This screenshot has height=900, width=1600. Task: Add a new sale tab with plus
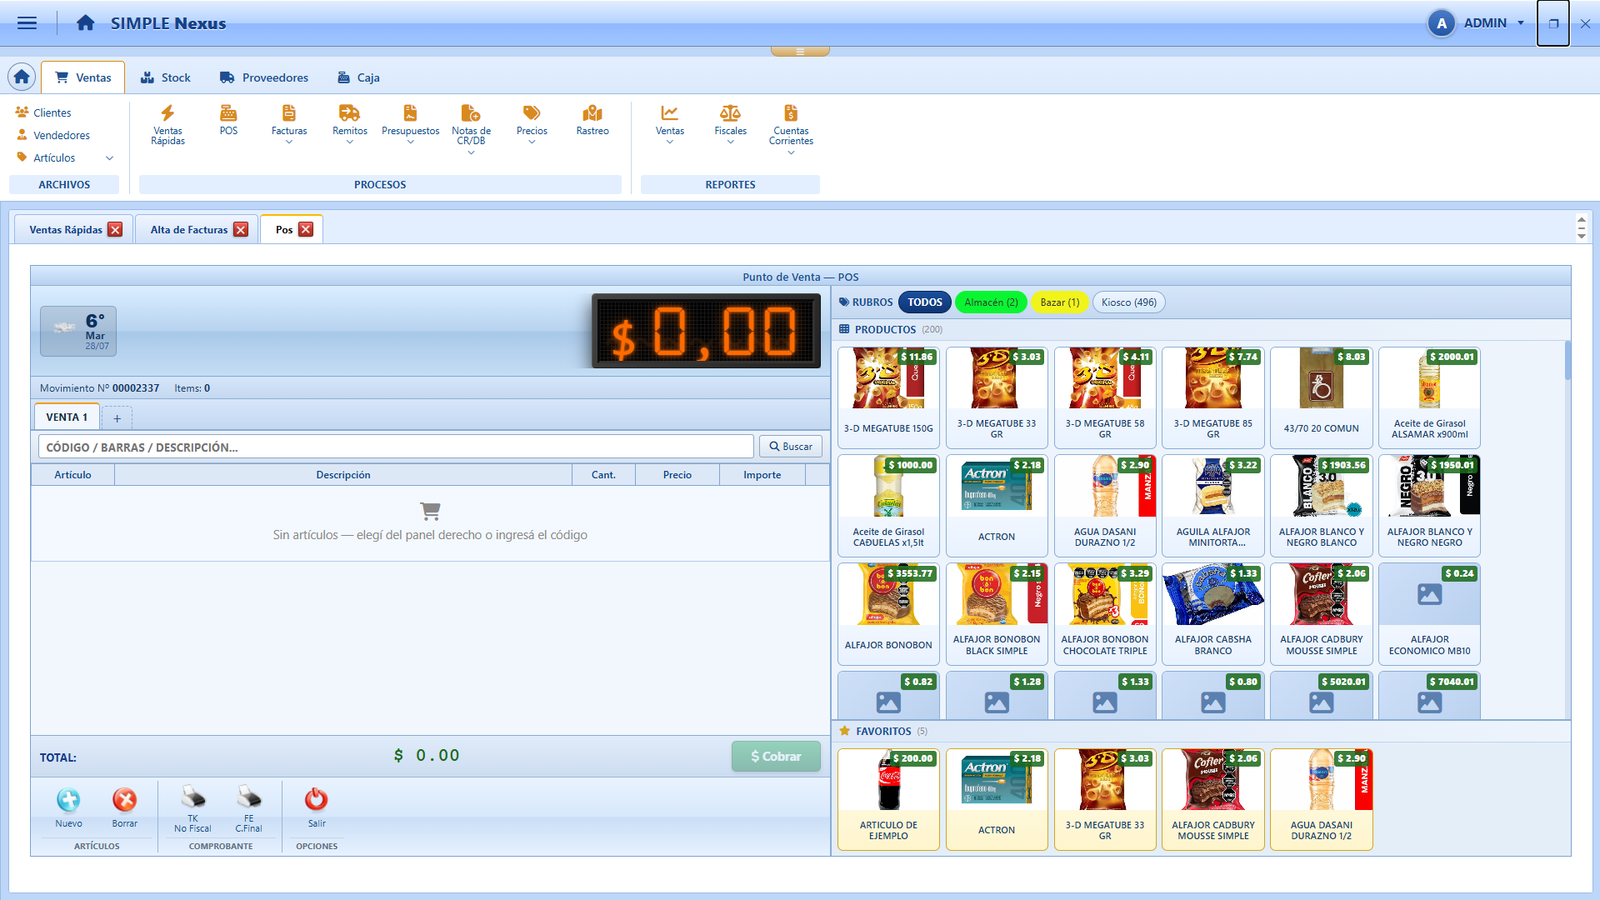(x=117, y=418)
